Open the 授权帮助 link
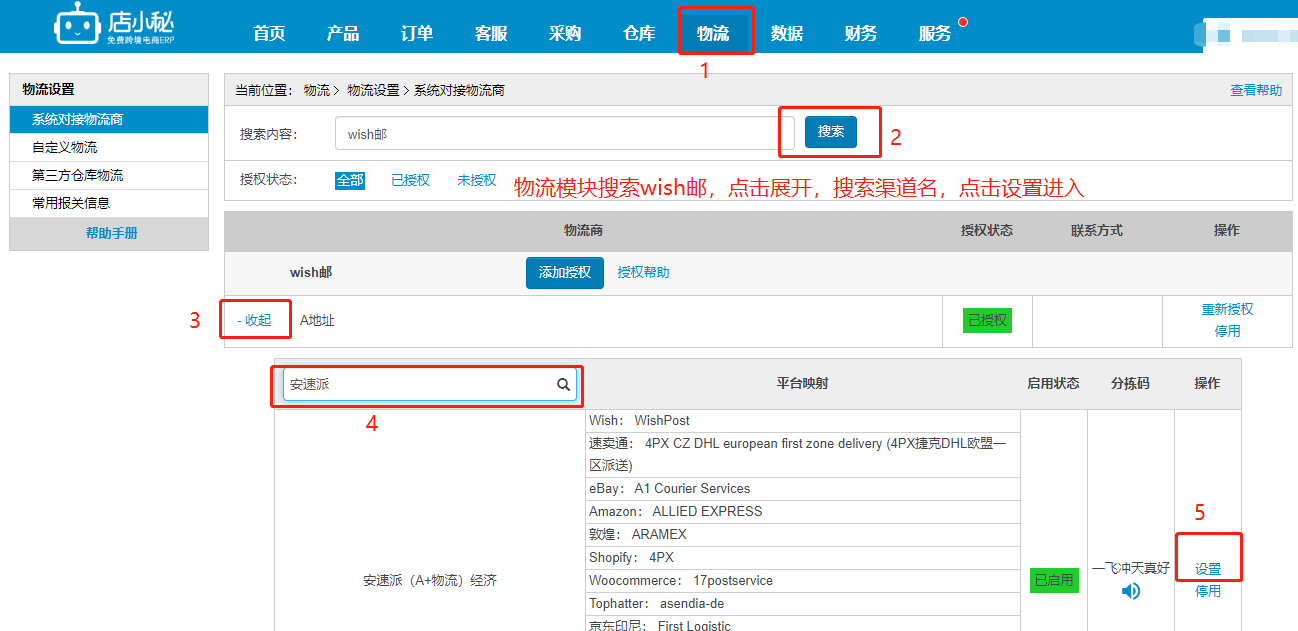1298x631 pixels. pos(644,272)
